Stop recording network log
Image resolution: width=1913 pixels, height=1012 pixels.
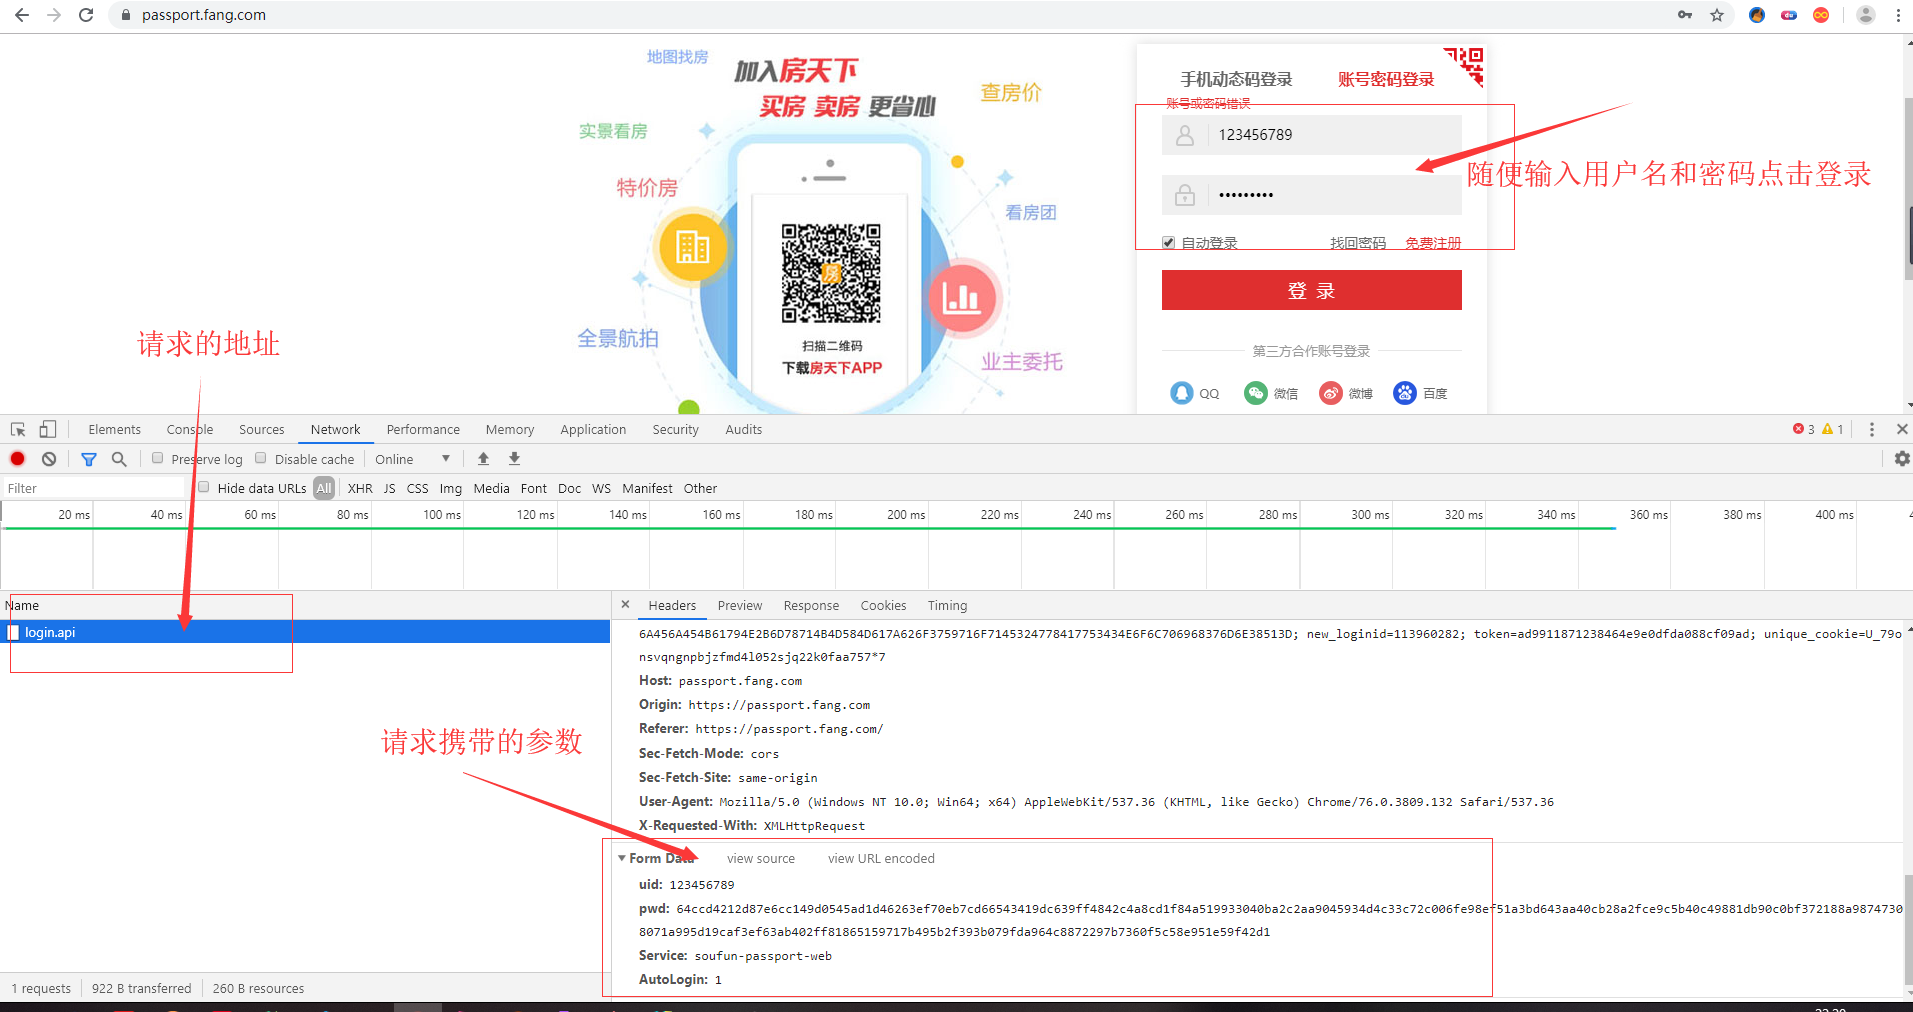click(x=17, y=459)
